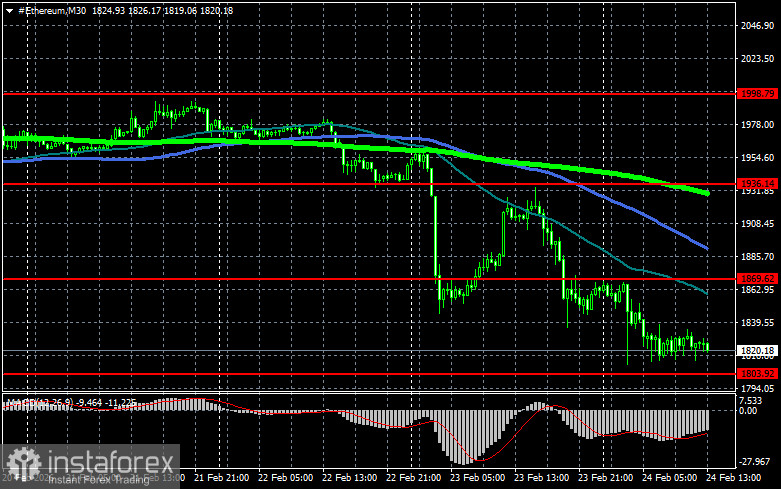The image size is (781, 489).
Task: Click the red horizontal line at 1869.62
Action: 369,279
